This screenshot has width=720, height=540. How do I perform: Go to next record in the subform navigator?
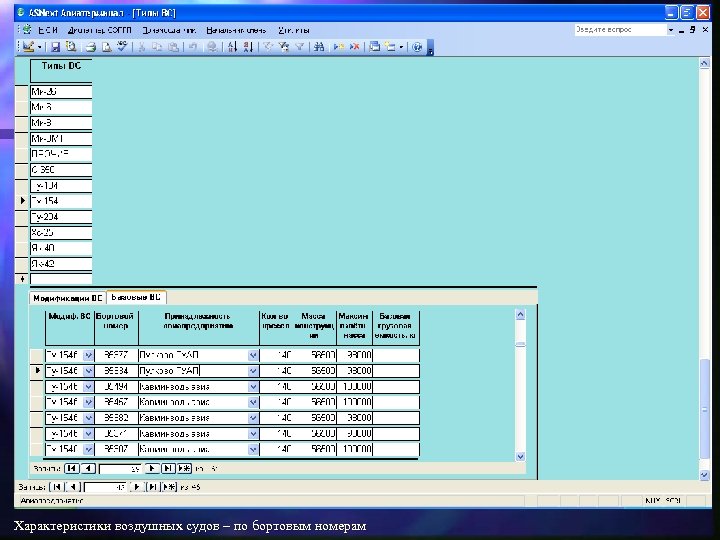point(152,468)
